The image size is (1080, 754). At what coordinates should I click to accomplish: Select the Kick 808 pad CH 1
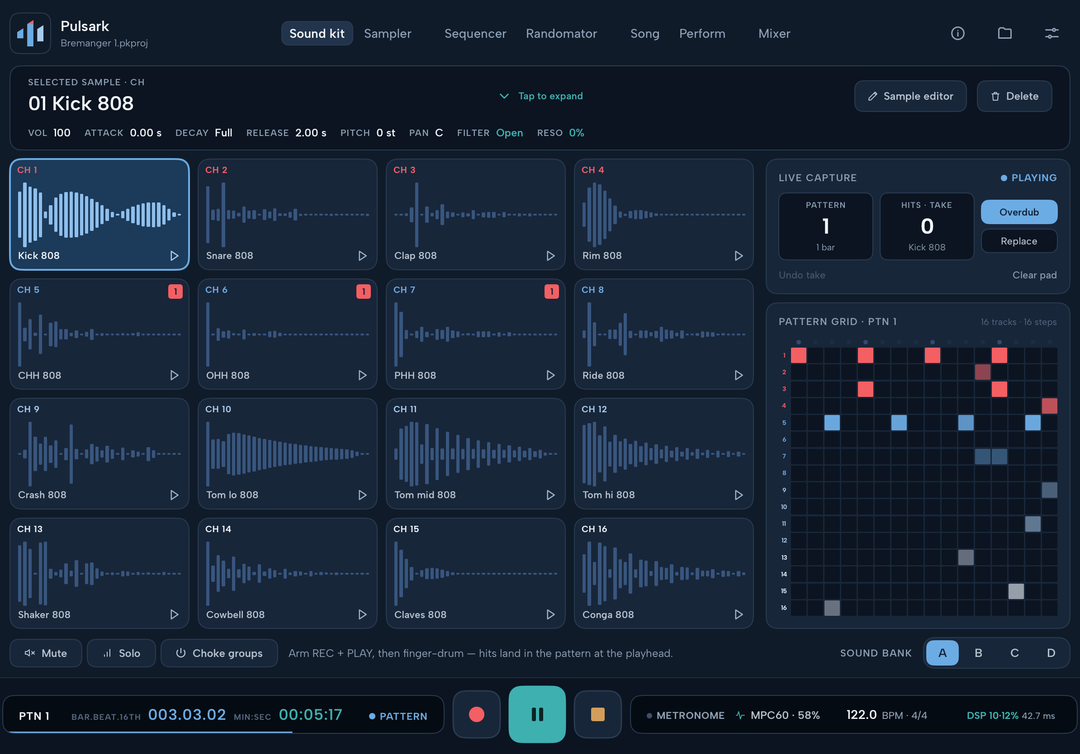pos(99,214)
